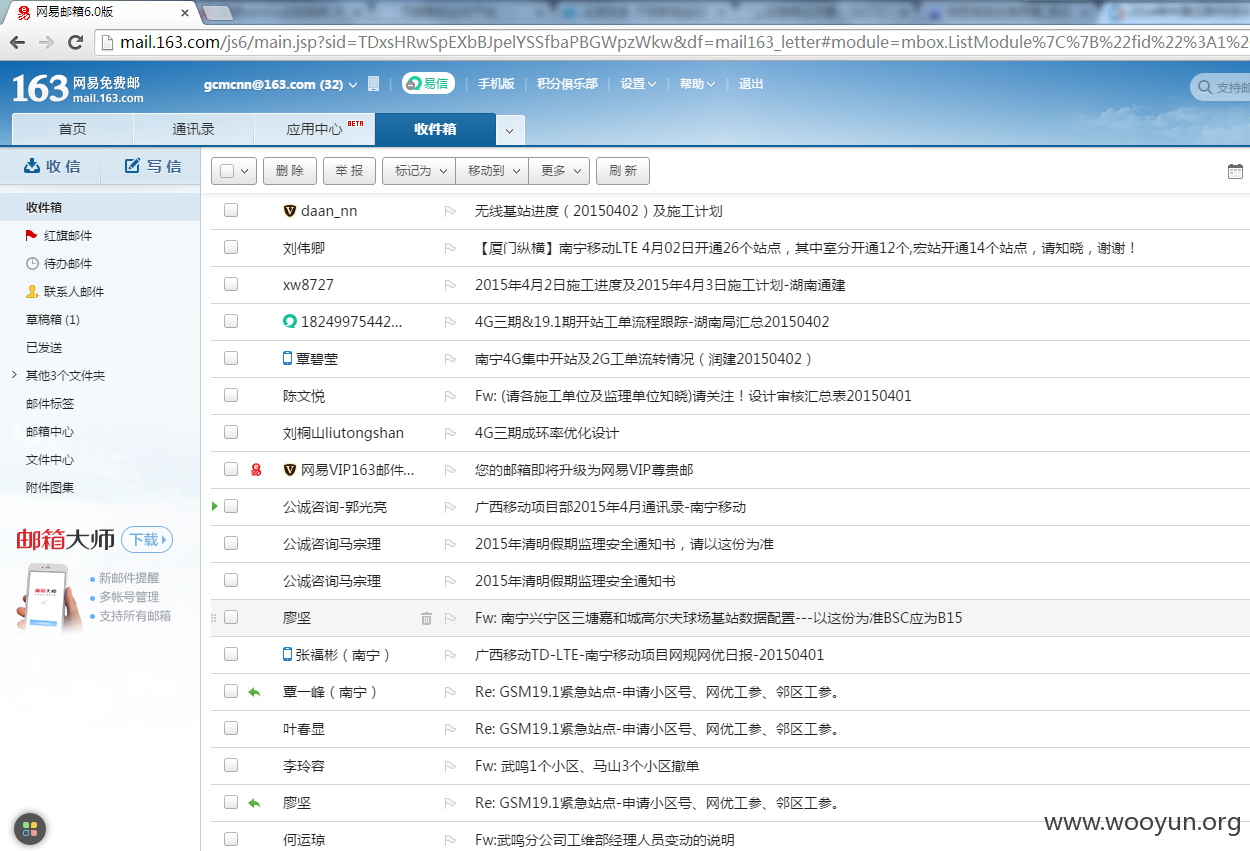Switch to the 首页 tab
The width and height of the screenshot is (1250, 851).
(72, 129)
